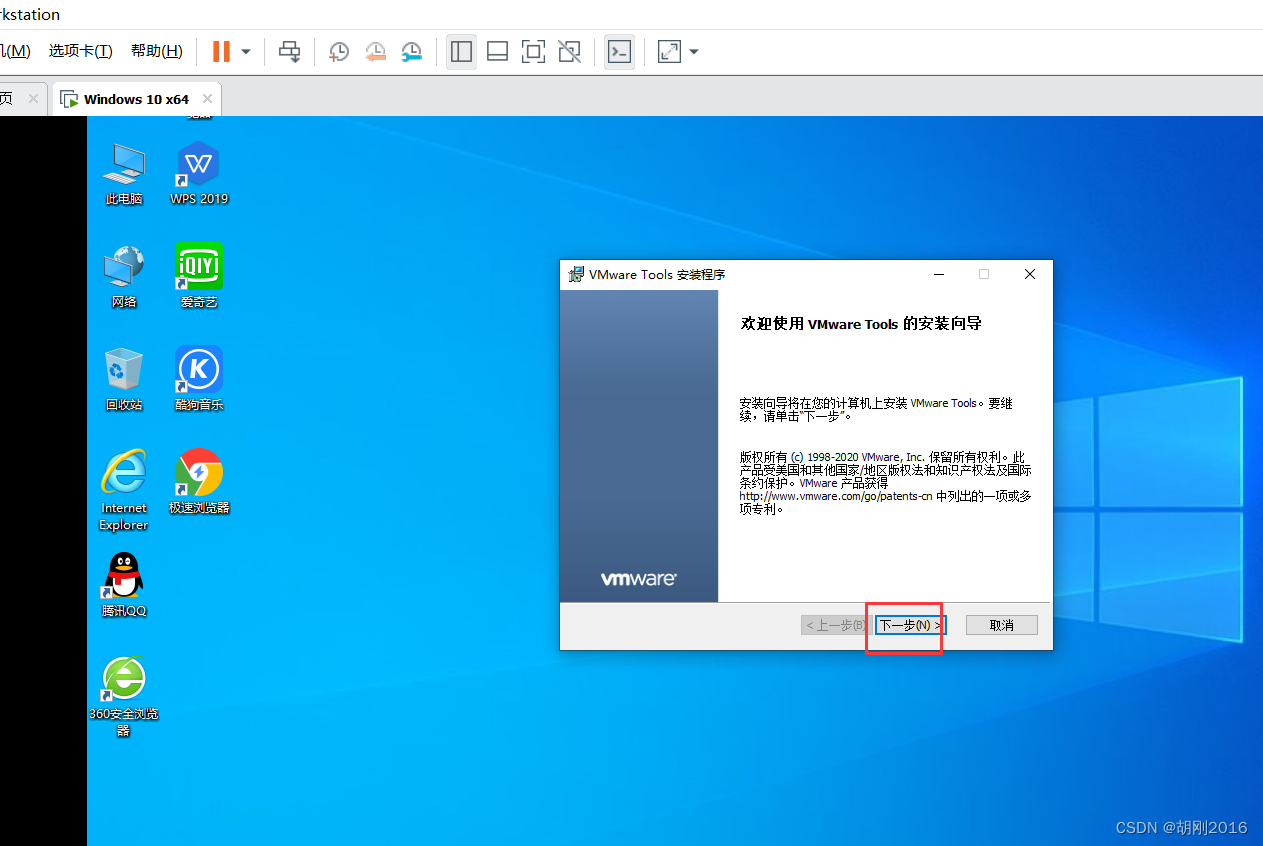Open 360安全浏览器
1263x846 pixels.
pos(123,678)
